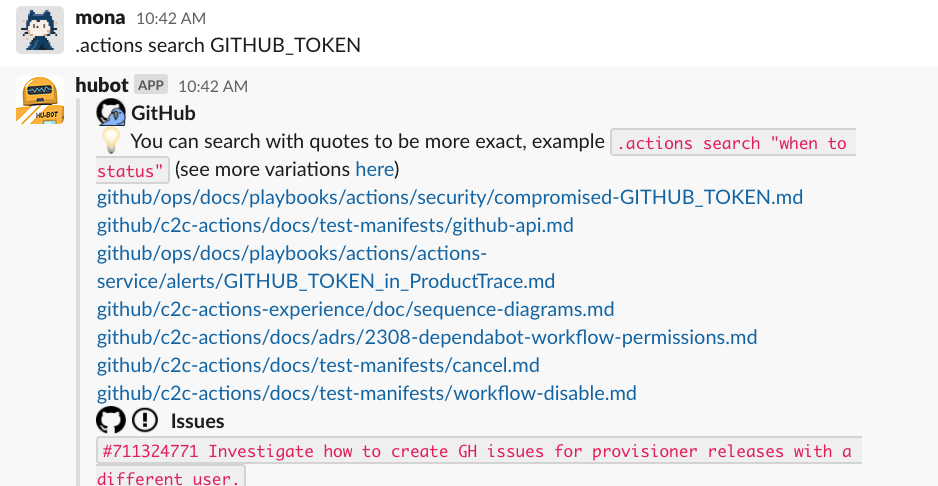The image size is (938, 486).
Task: Click the hubot username
Action: coord(102,86)
